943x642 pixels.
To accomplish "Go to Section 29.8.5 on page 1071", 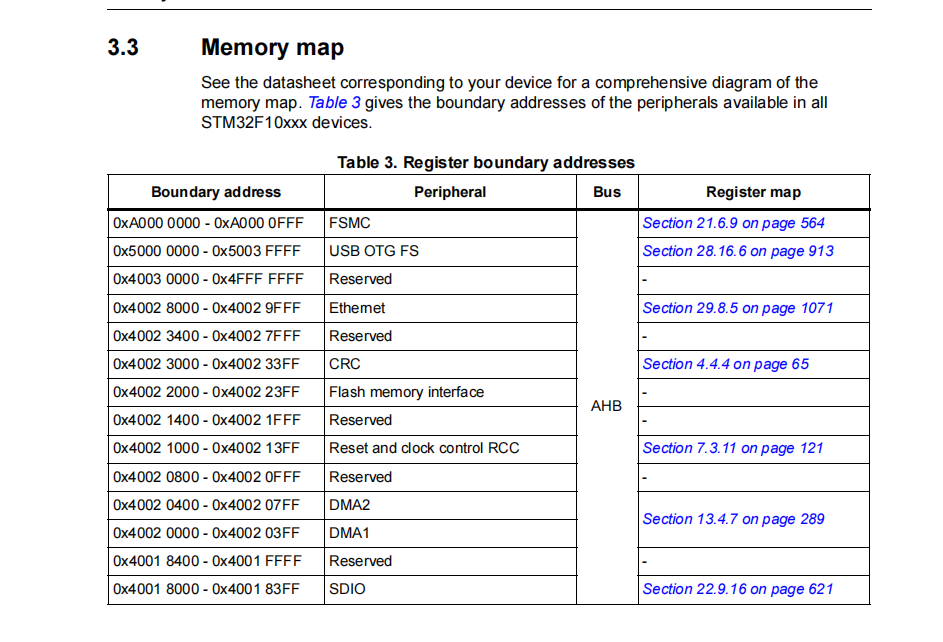I will click(738, 308).
